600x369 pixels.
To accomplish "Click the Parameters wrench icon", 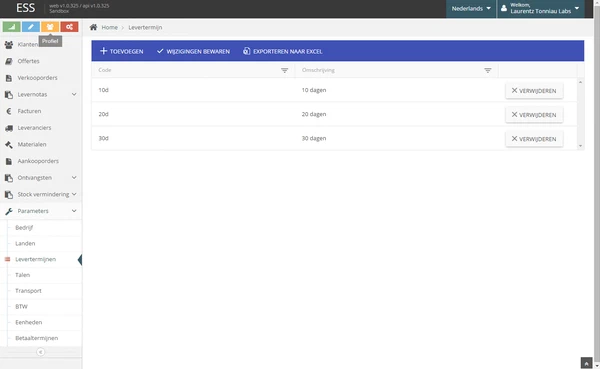I will coord(9,211).
